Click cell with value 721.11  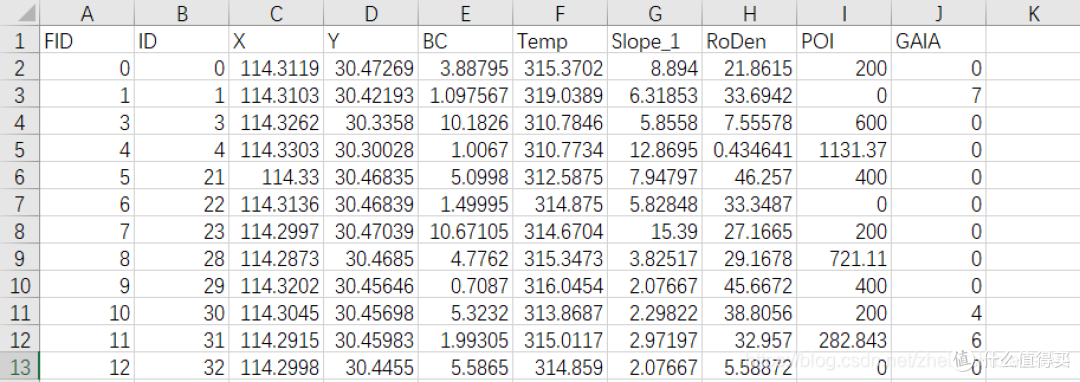point(844,258)
